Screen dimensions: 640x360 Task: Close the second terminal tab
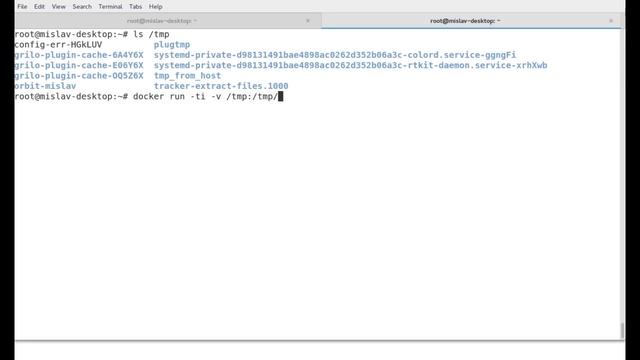[611, 21]
